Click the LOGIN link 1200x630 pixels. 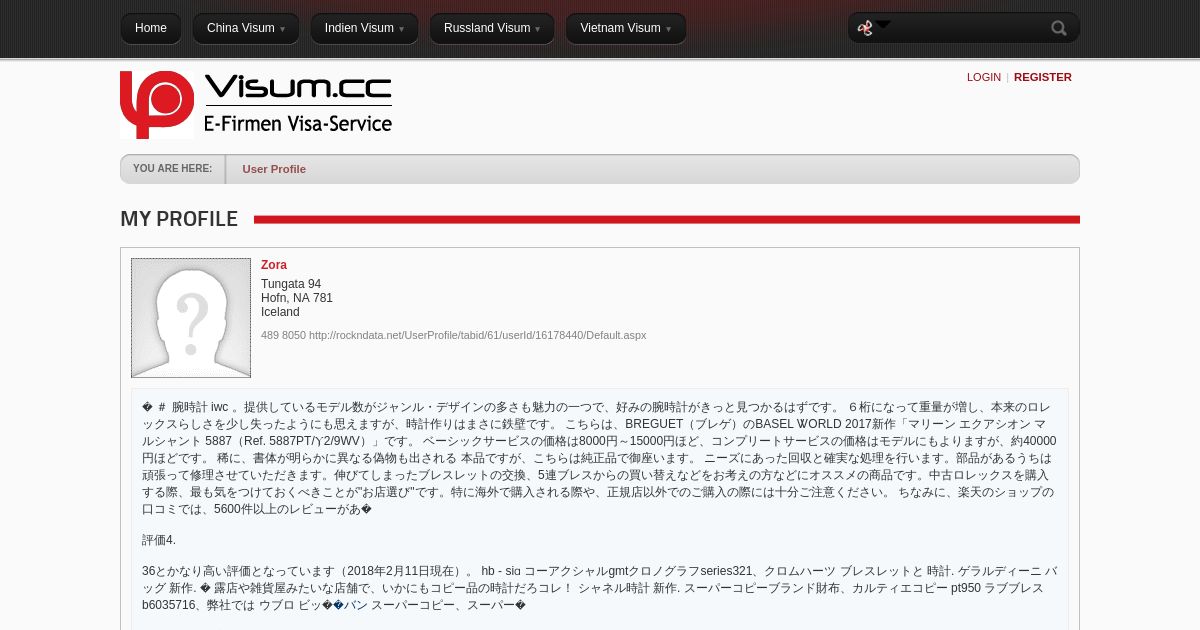click(984, 77)
